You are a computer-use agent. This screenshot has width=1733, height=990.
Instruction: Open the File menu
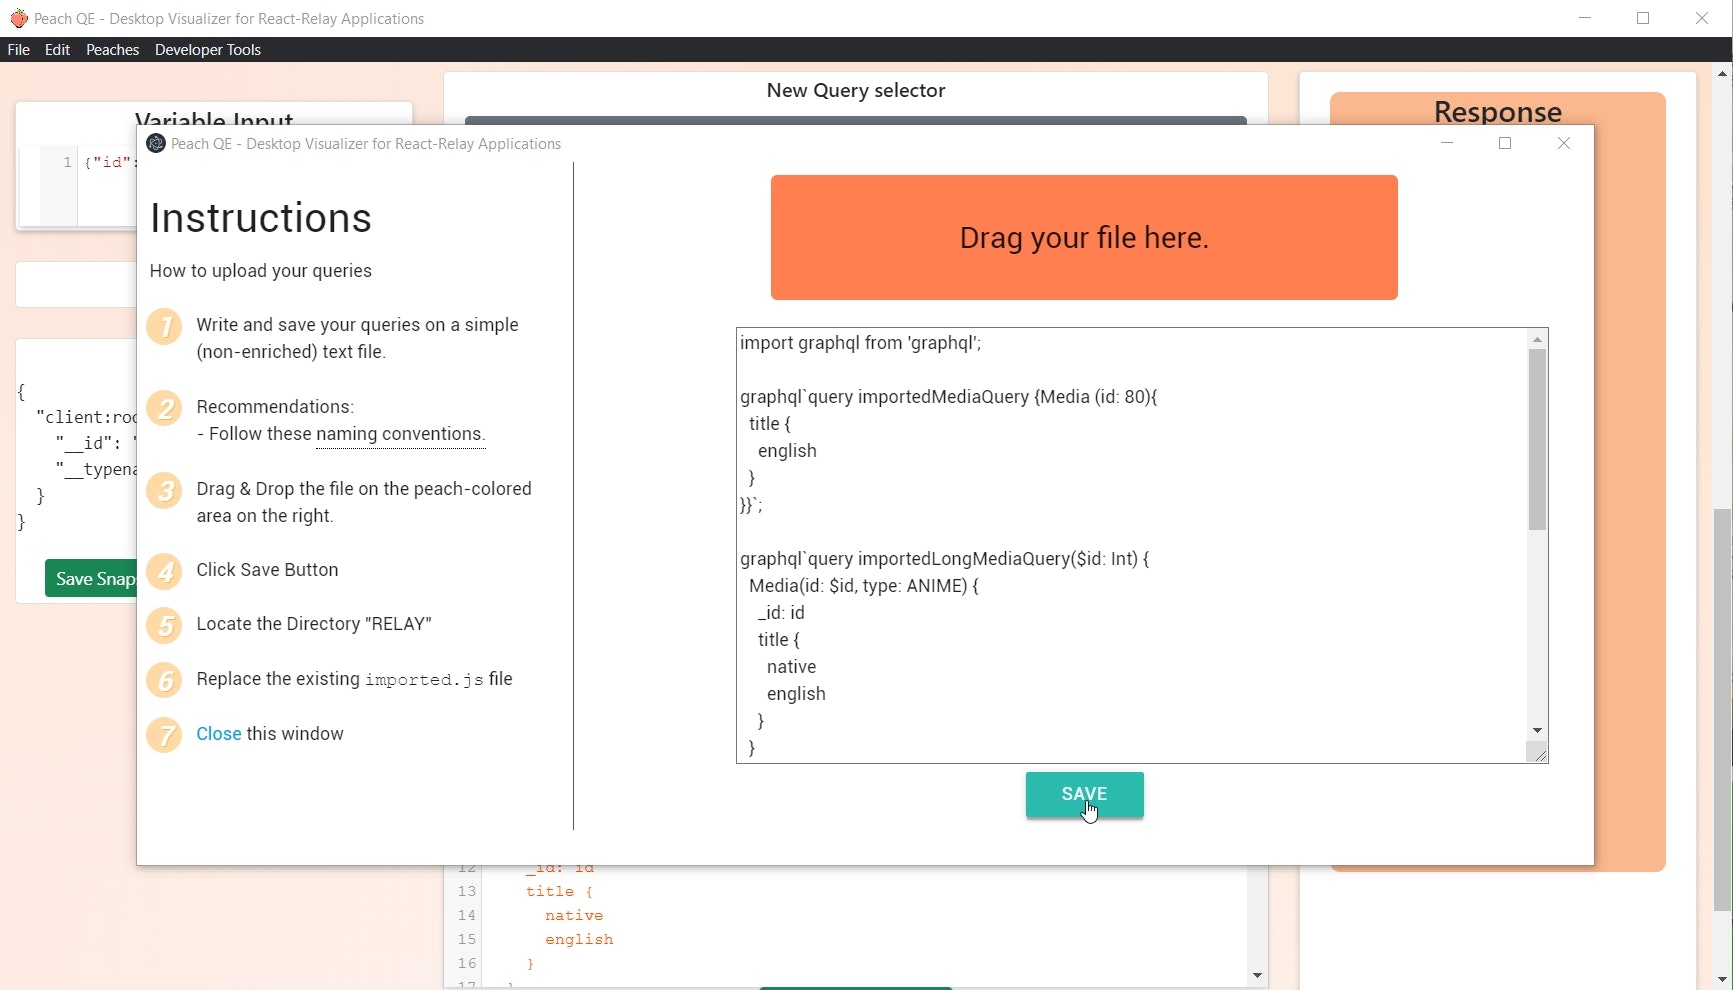18,50
